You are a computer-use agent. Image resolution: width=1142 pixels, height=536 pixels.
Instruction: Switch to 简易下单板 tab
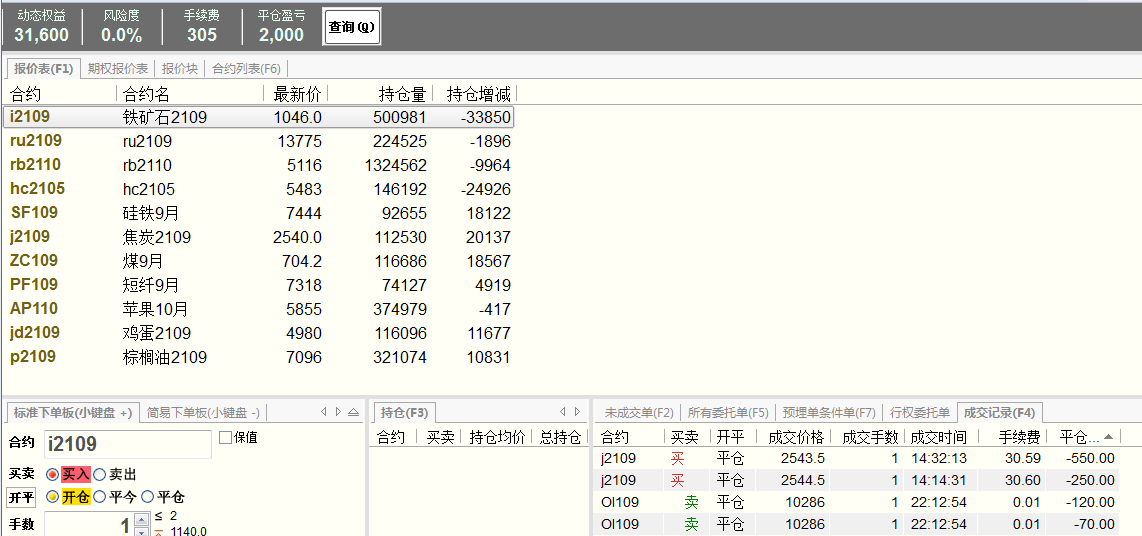coord(203,412)
